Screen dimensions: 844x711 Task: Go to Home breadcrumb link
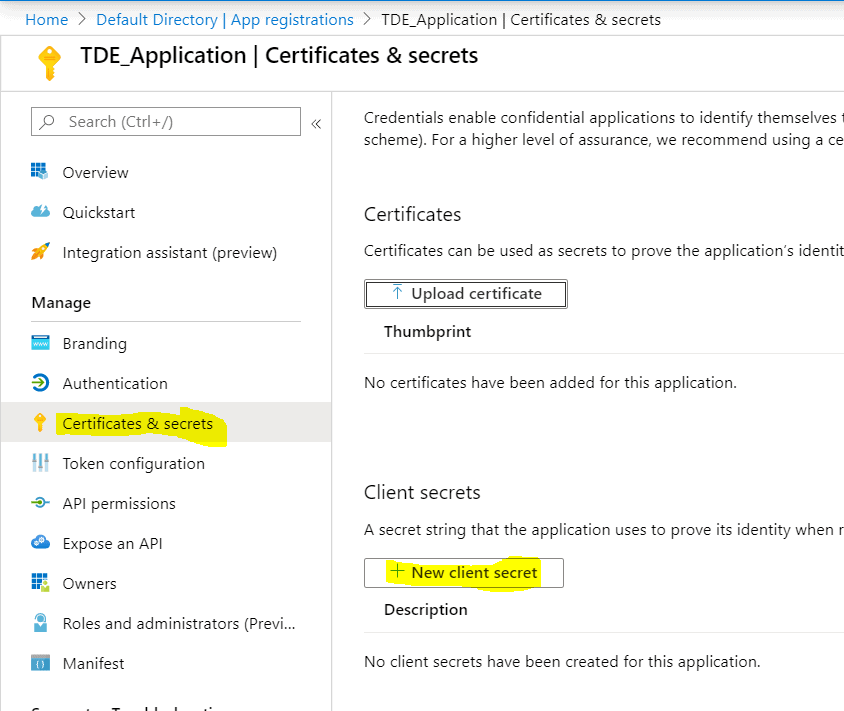pos(47,19)
